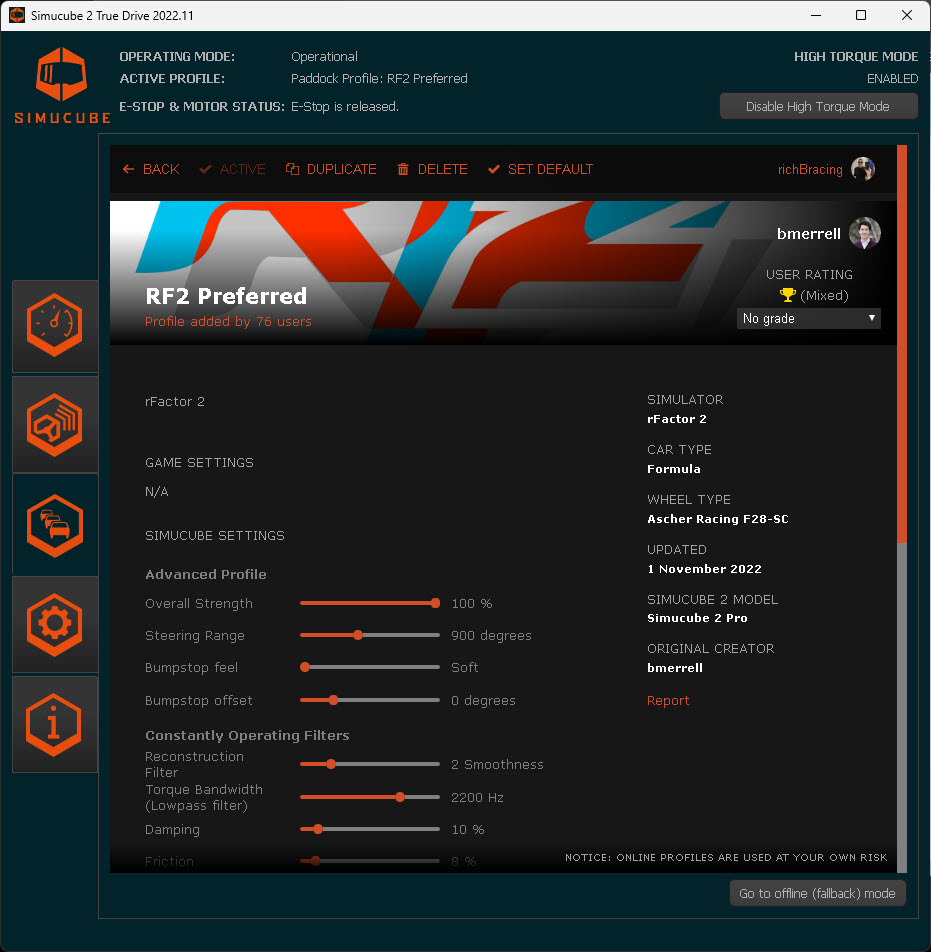Adjust the Steering Range slider

(370, 635)
